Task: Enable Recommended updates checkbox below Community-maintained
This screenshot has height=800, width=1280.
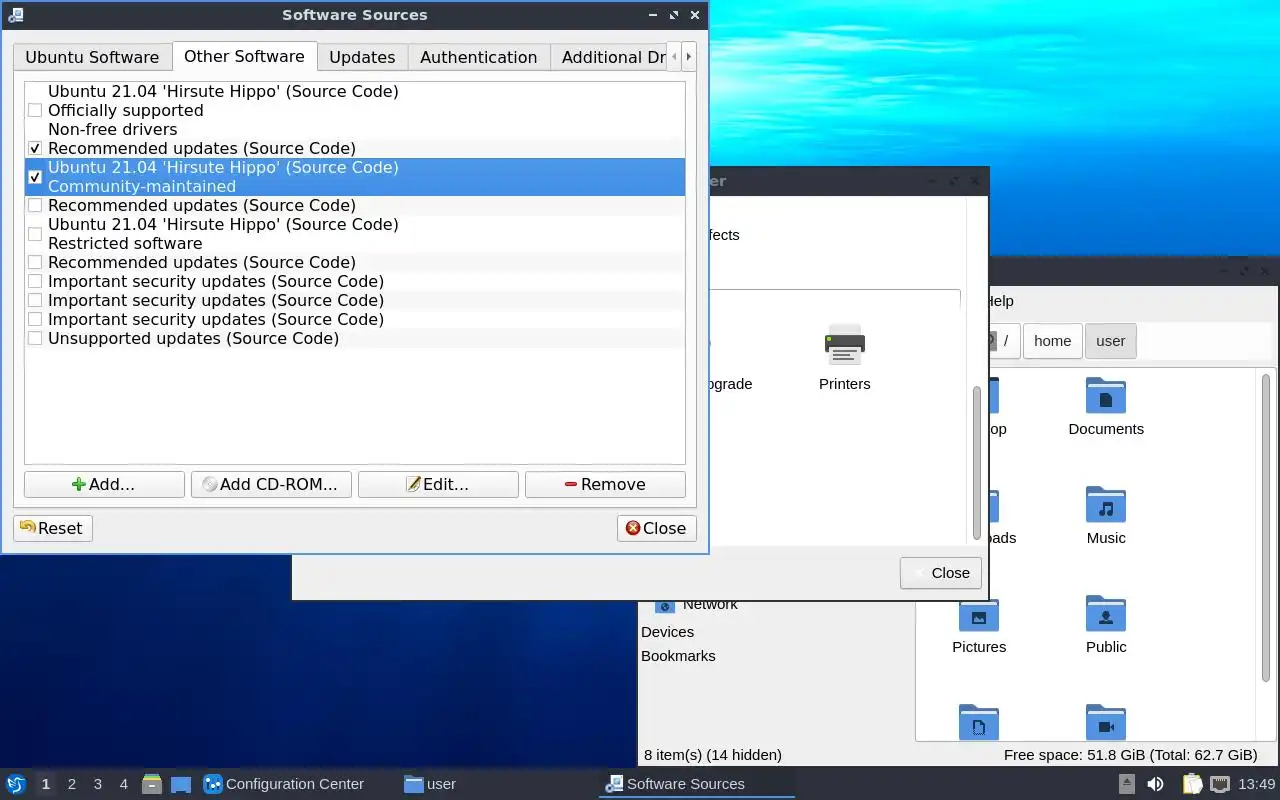Action: [35, 205]
